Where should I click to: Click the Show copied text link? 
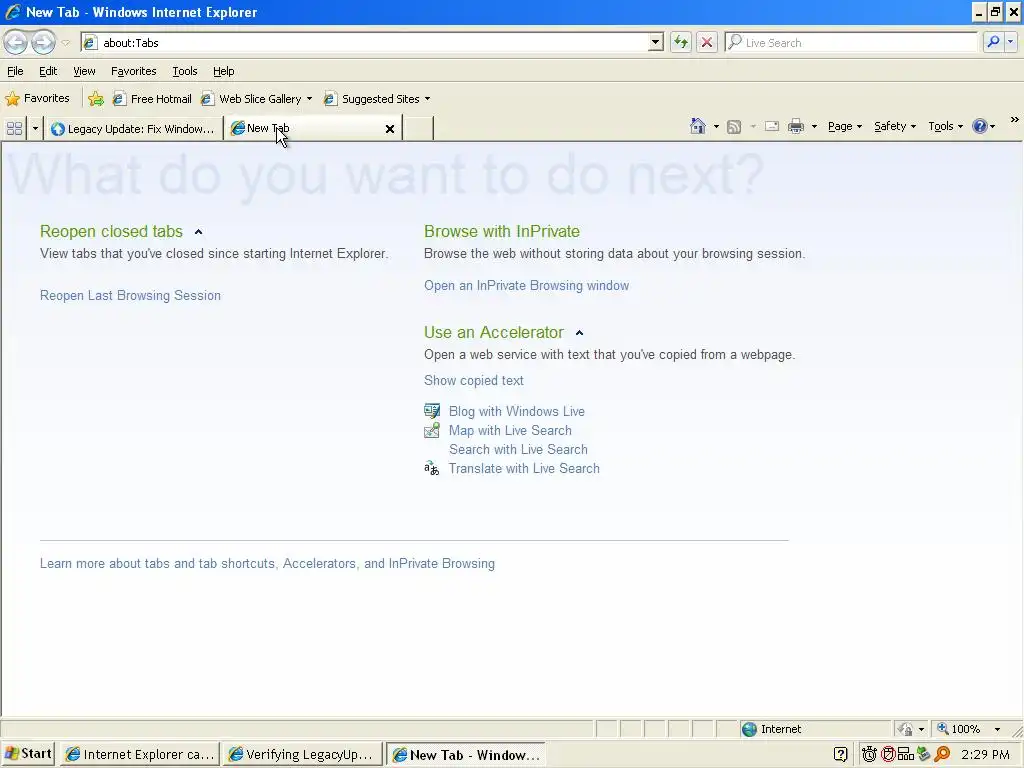473,380
